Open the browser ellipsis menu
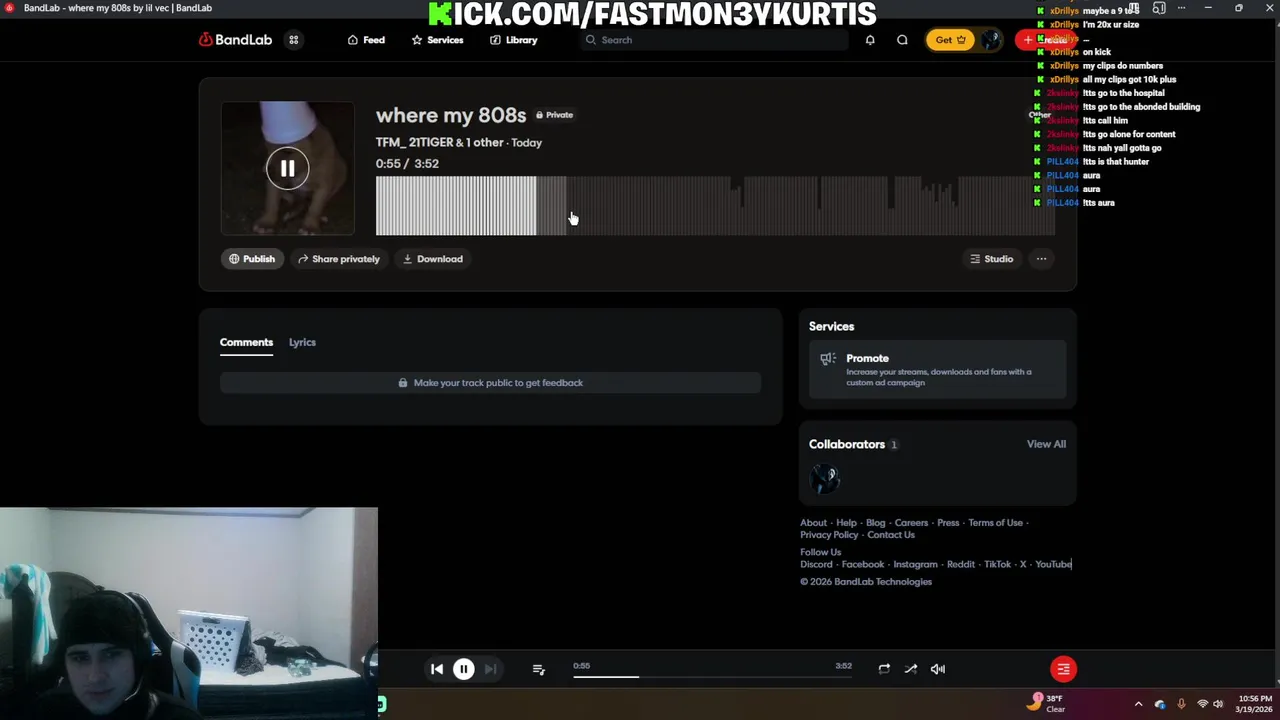Viewport: 1280px width, 720px height. (1182, 8)
